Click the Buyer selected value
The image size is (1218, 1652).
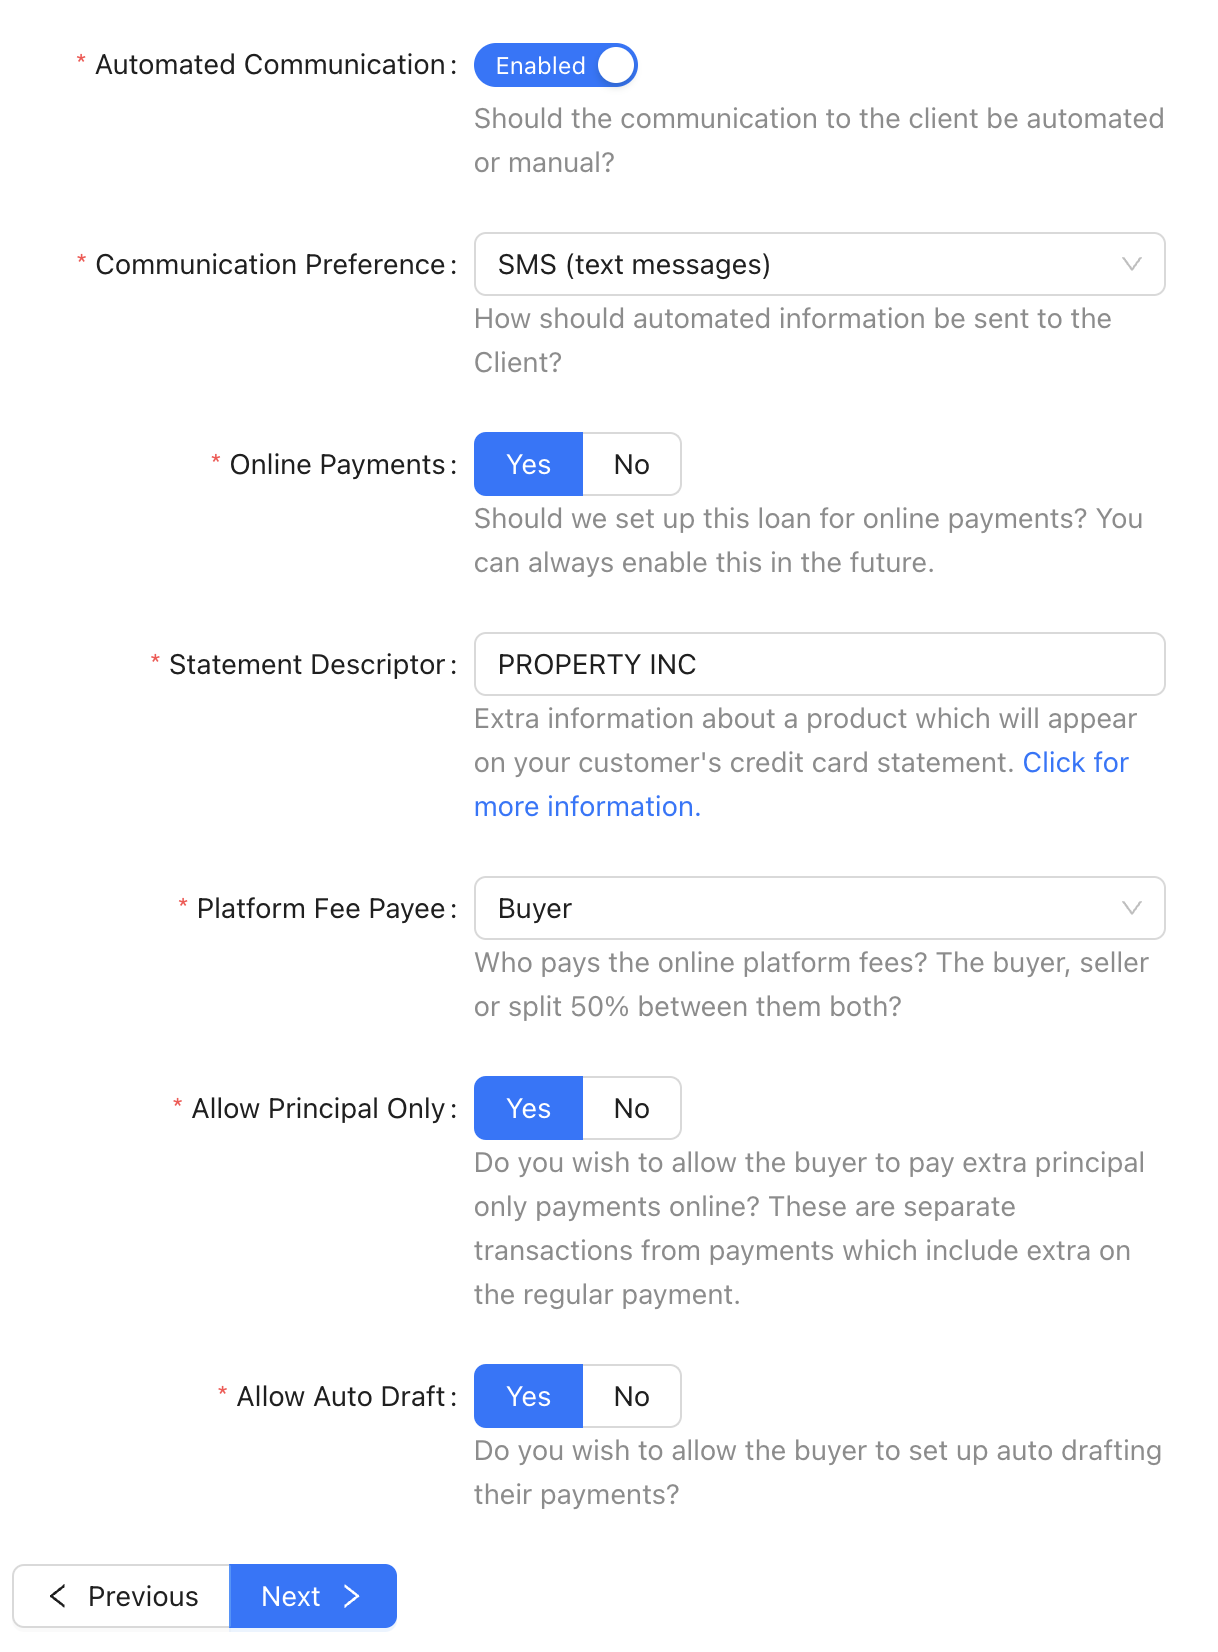coord(535,908)
